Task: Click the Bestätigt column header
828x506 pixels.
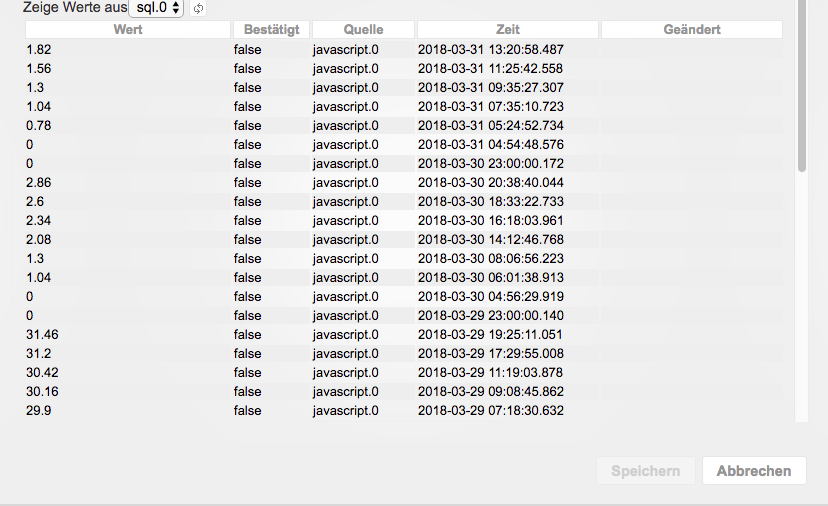Action: click(x=271, y=30)
